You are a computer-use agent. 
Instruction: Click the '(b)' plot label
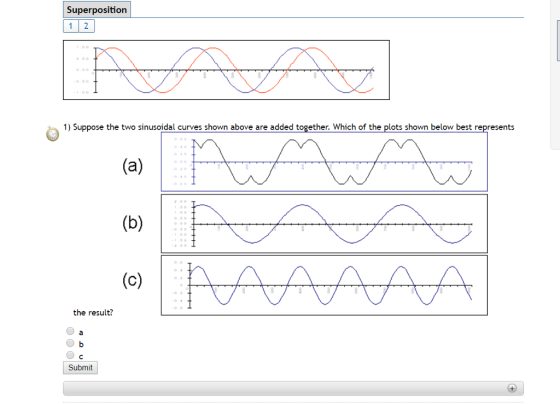[132, 223]
